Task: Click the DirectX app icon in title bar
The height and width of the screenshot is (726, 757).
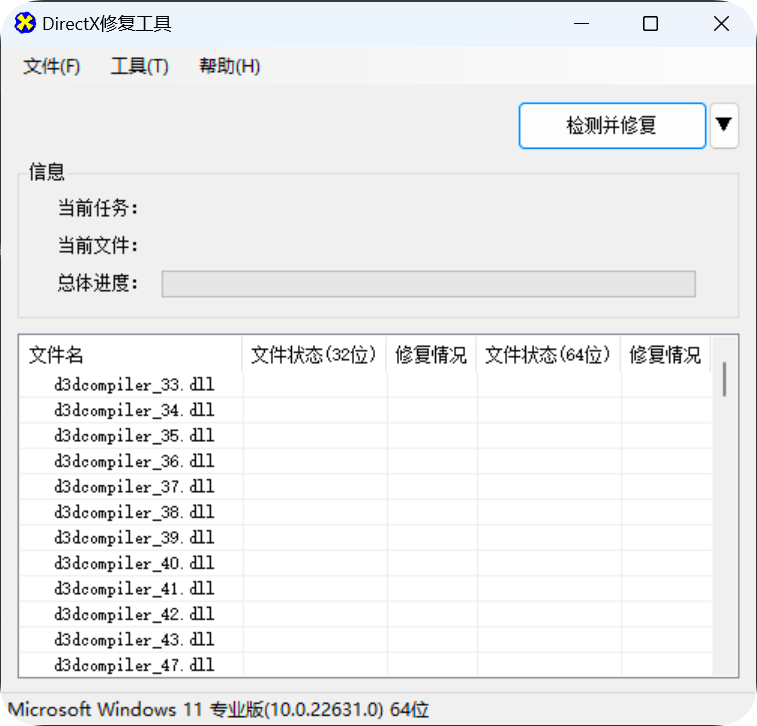Action: 25,24
